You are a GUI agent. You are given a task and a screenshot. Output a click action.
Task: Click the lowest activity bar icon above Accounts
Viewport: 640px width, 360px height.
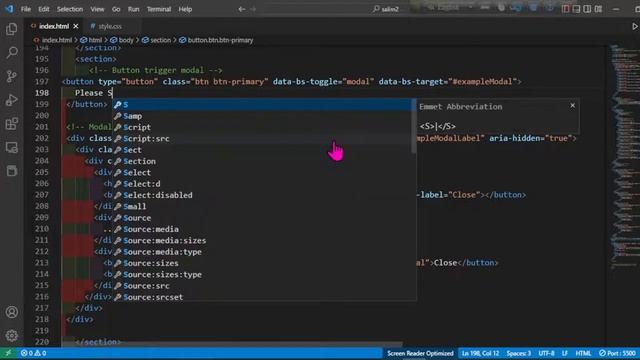pyautogui.click(x=12, y=171)
